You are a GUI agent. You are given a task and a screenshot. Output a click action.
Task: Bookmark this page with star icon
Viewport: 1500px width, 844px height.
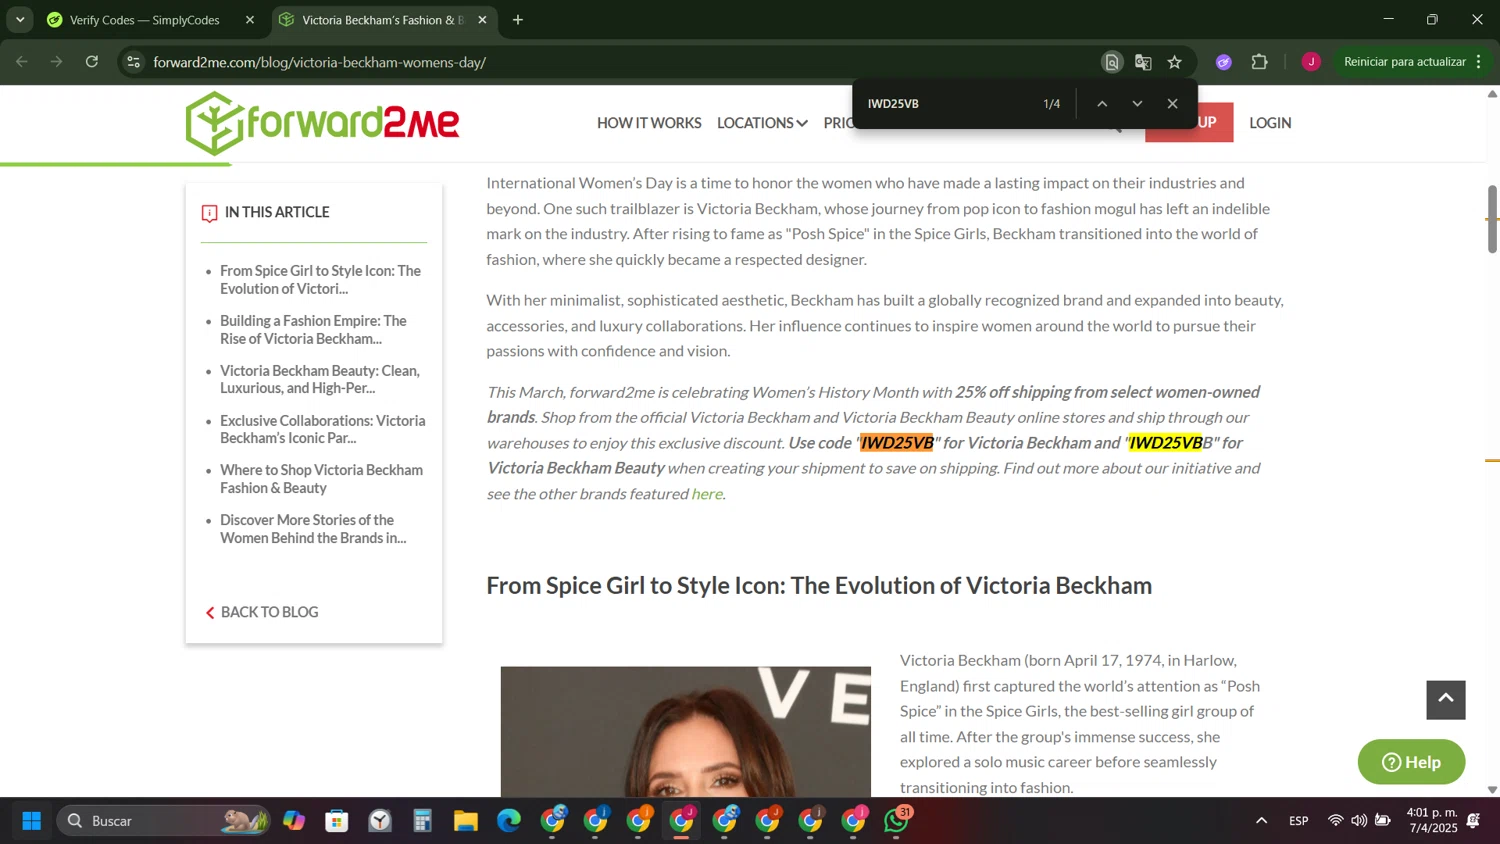click(x=1175, y=62)
